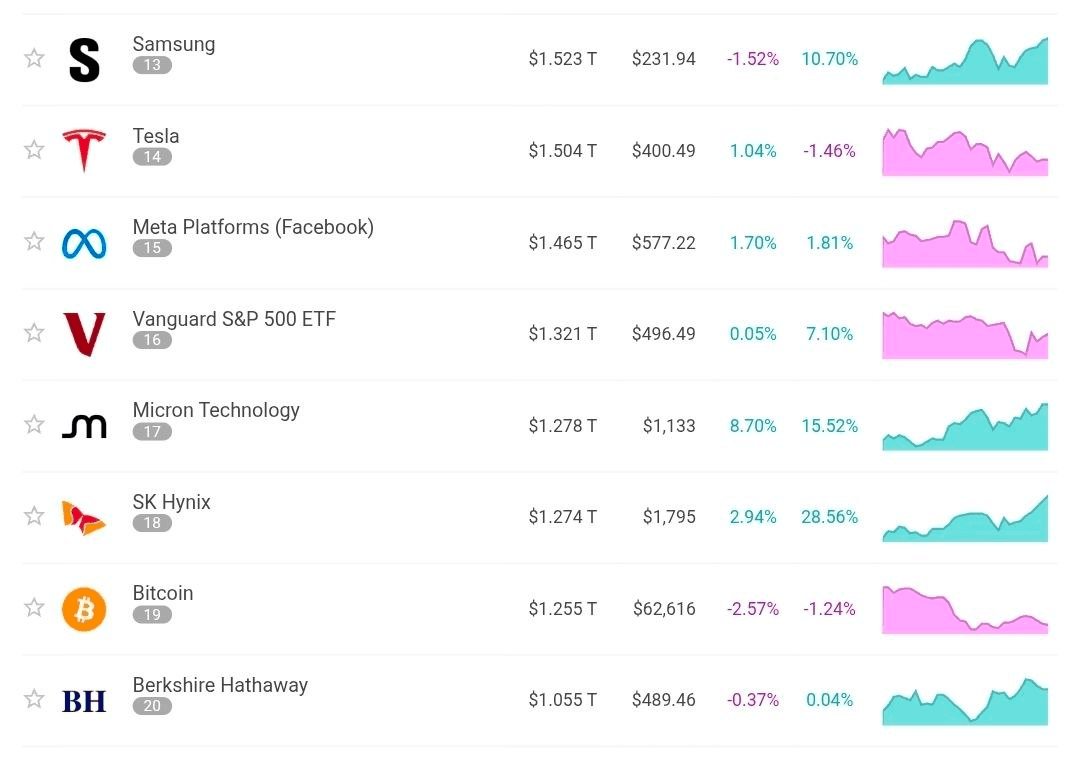Viewport: 1079px width, 761px height.
Task: Star Berkshire Hathaway as favorite
Action: [x=34, y=700]
